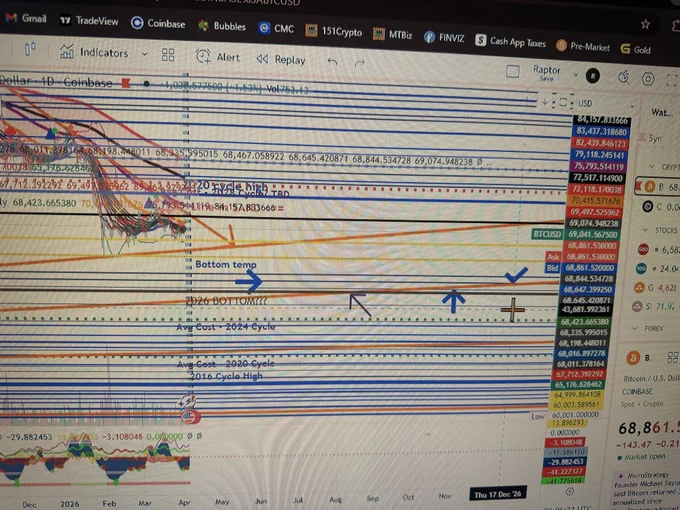Enter fullscreen mode

click(671, 80)
